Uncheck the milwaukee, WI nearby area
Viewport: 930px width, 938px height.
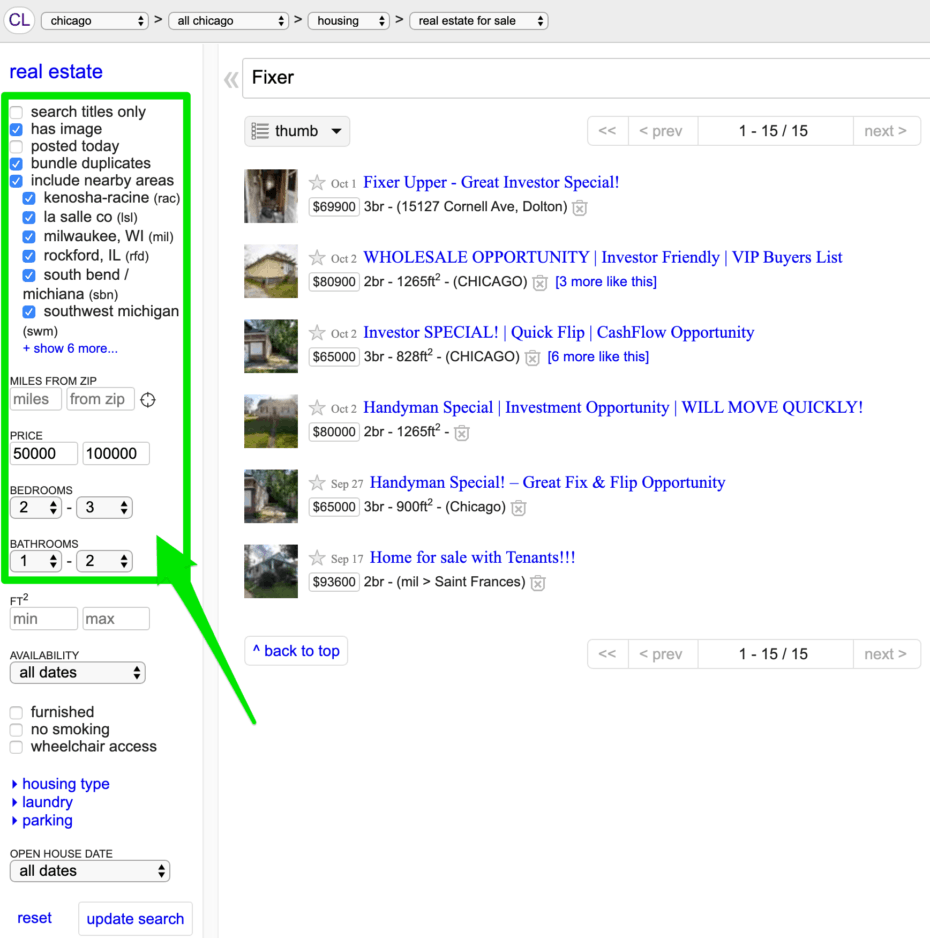(x=29, y=237)
